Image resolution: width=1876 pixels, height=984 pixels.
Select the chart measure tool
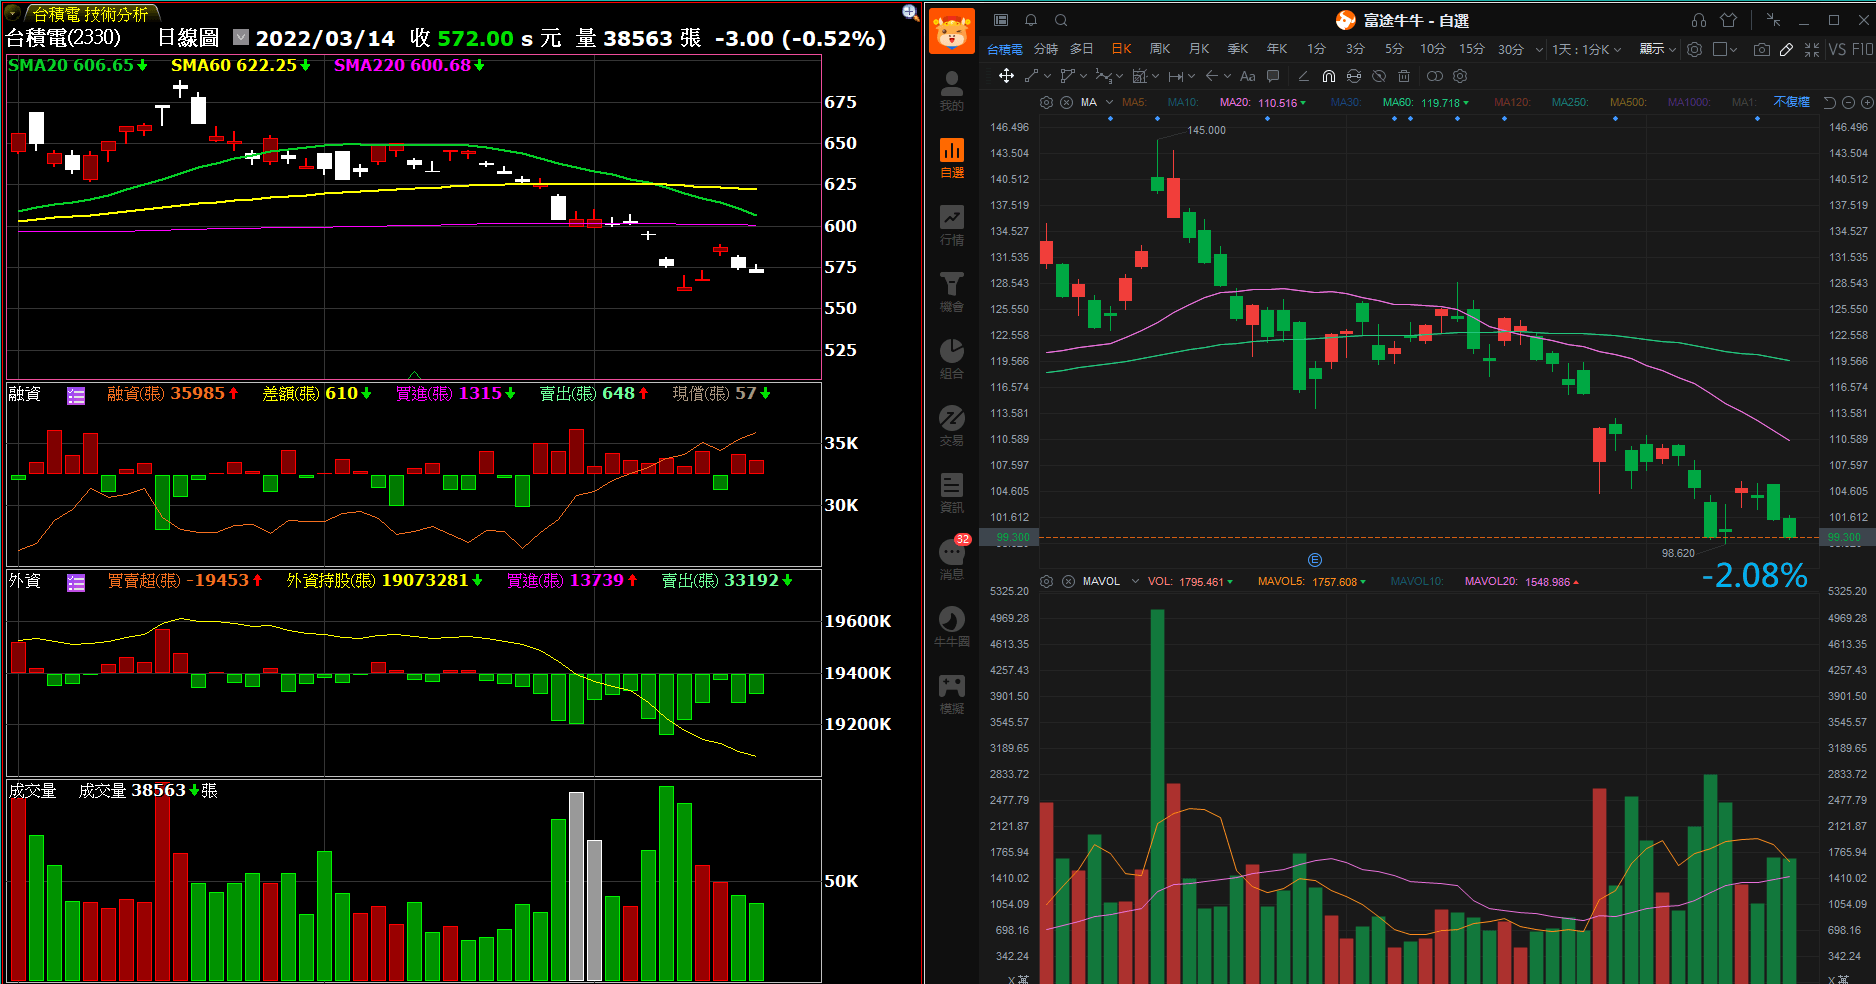[1139, 76]
